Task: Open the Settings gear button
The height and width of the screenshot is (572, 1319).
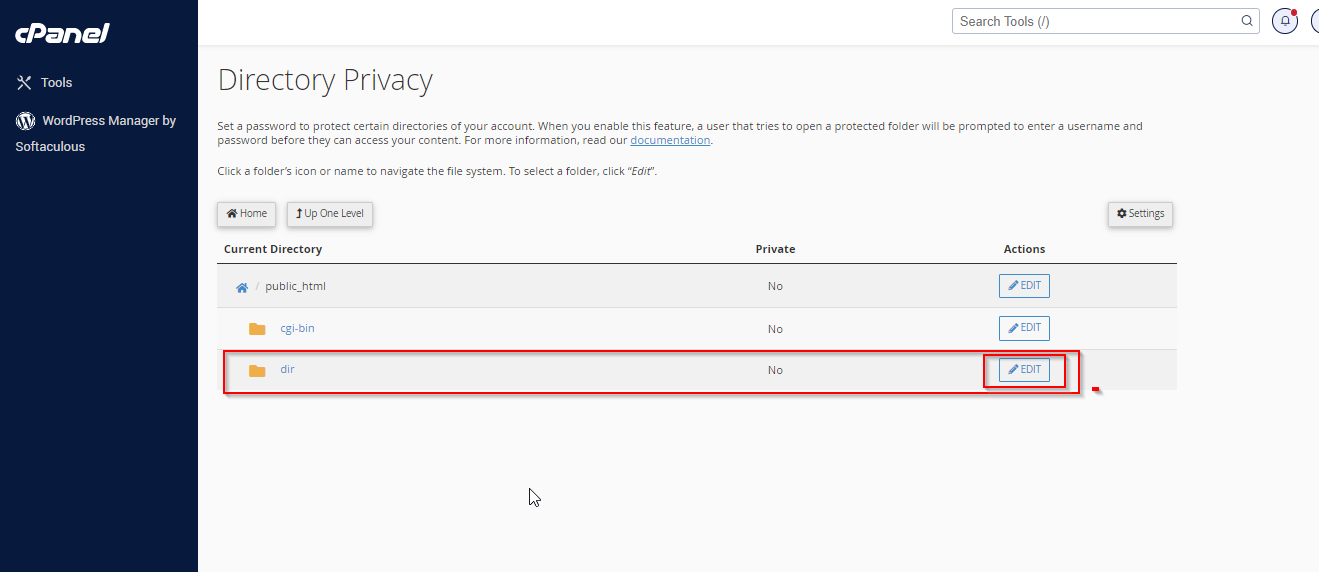Action: (1140, 214)
